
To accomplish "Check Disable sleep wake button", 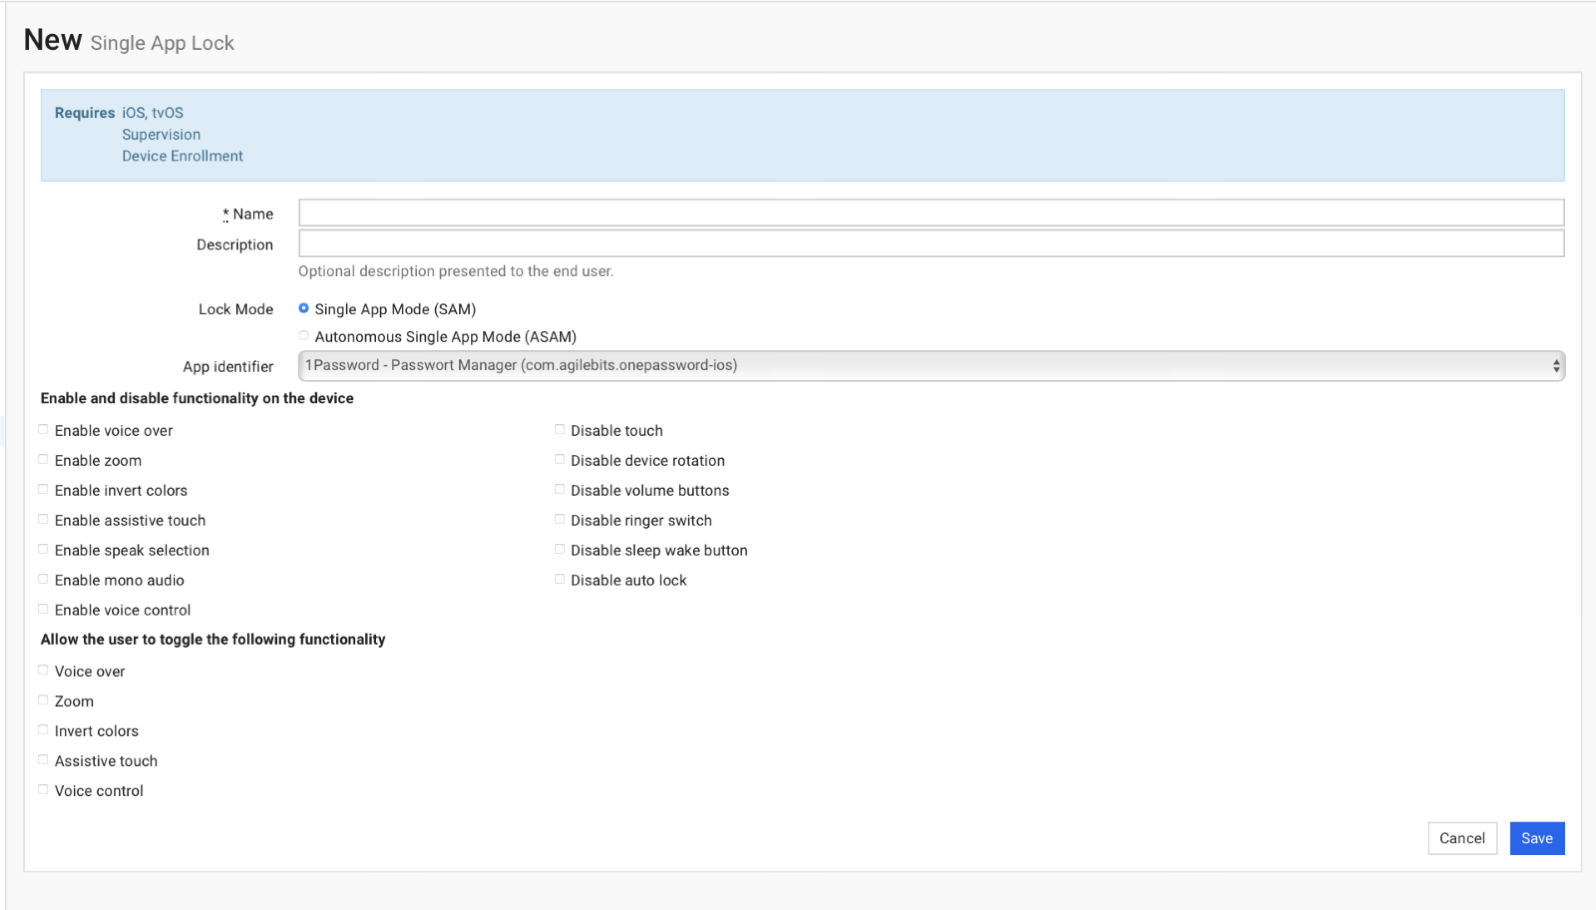I will 560,549.
